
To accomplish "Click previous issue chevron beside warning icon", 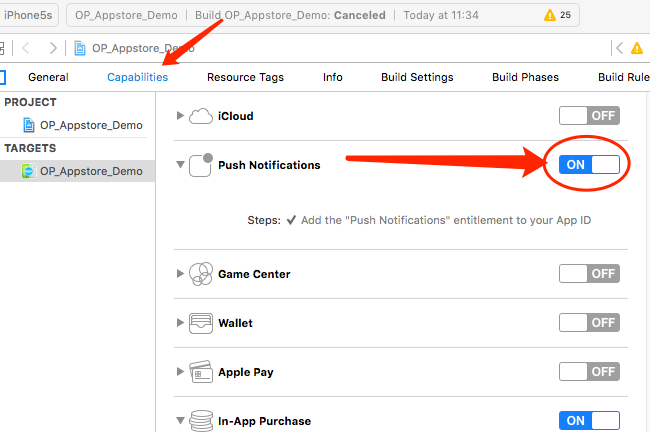I will pyautogui.click(x=619, y=48).
